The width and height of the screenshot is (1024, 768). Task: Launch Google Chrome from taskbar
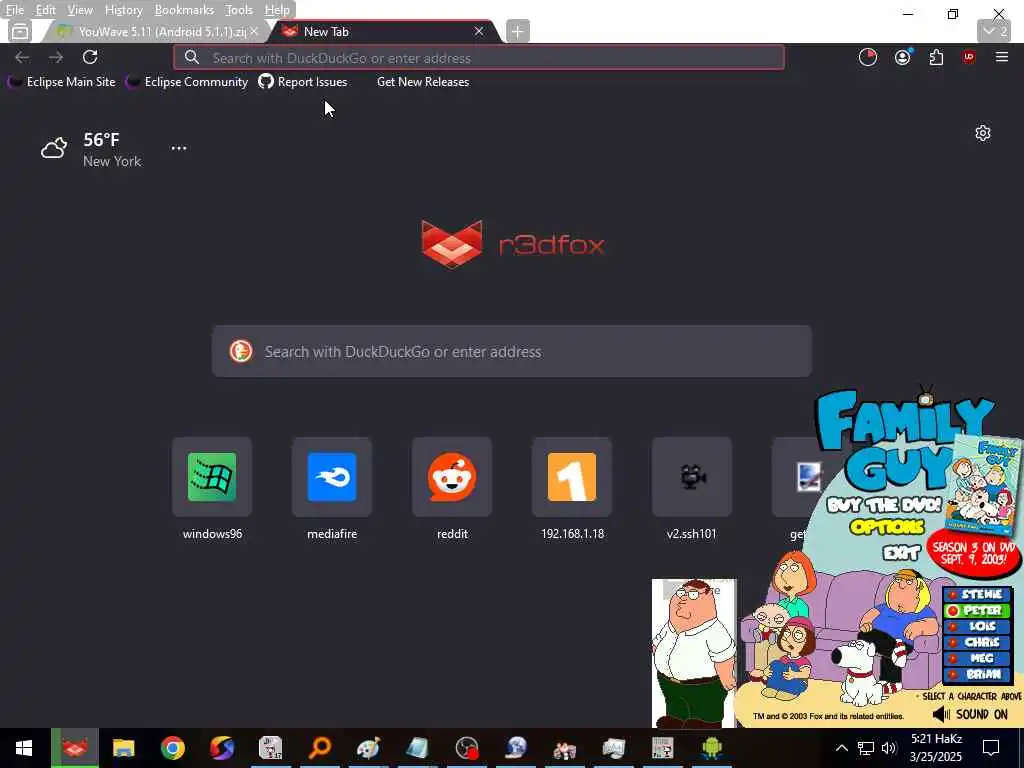click(x=172, y=748)
